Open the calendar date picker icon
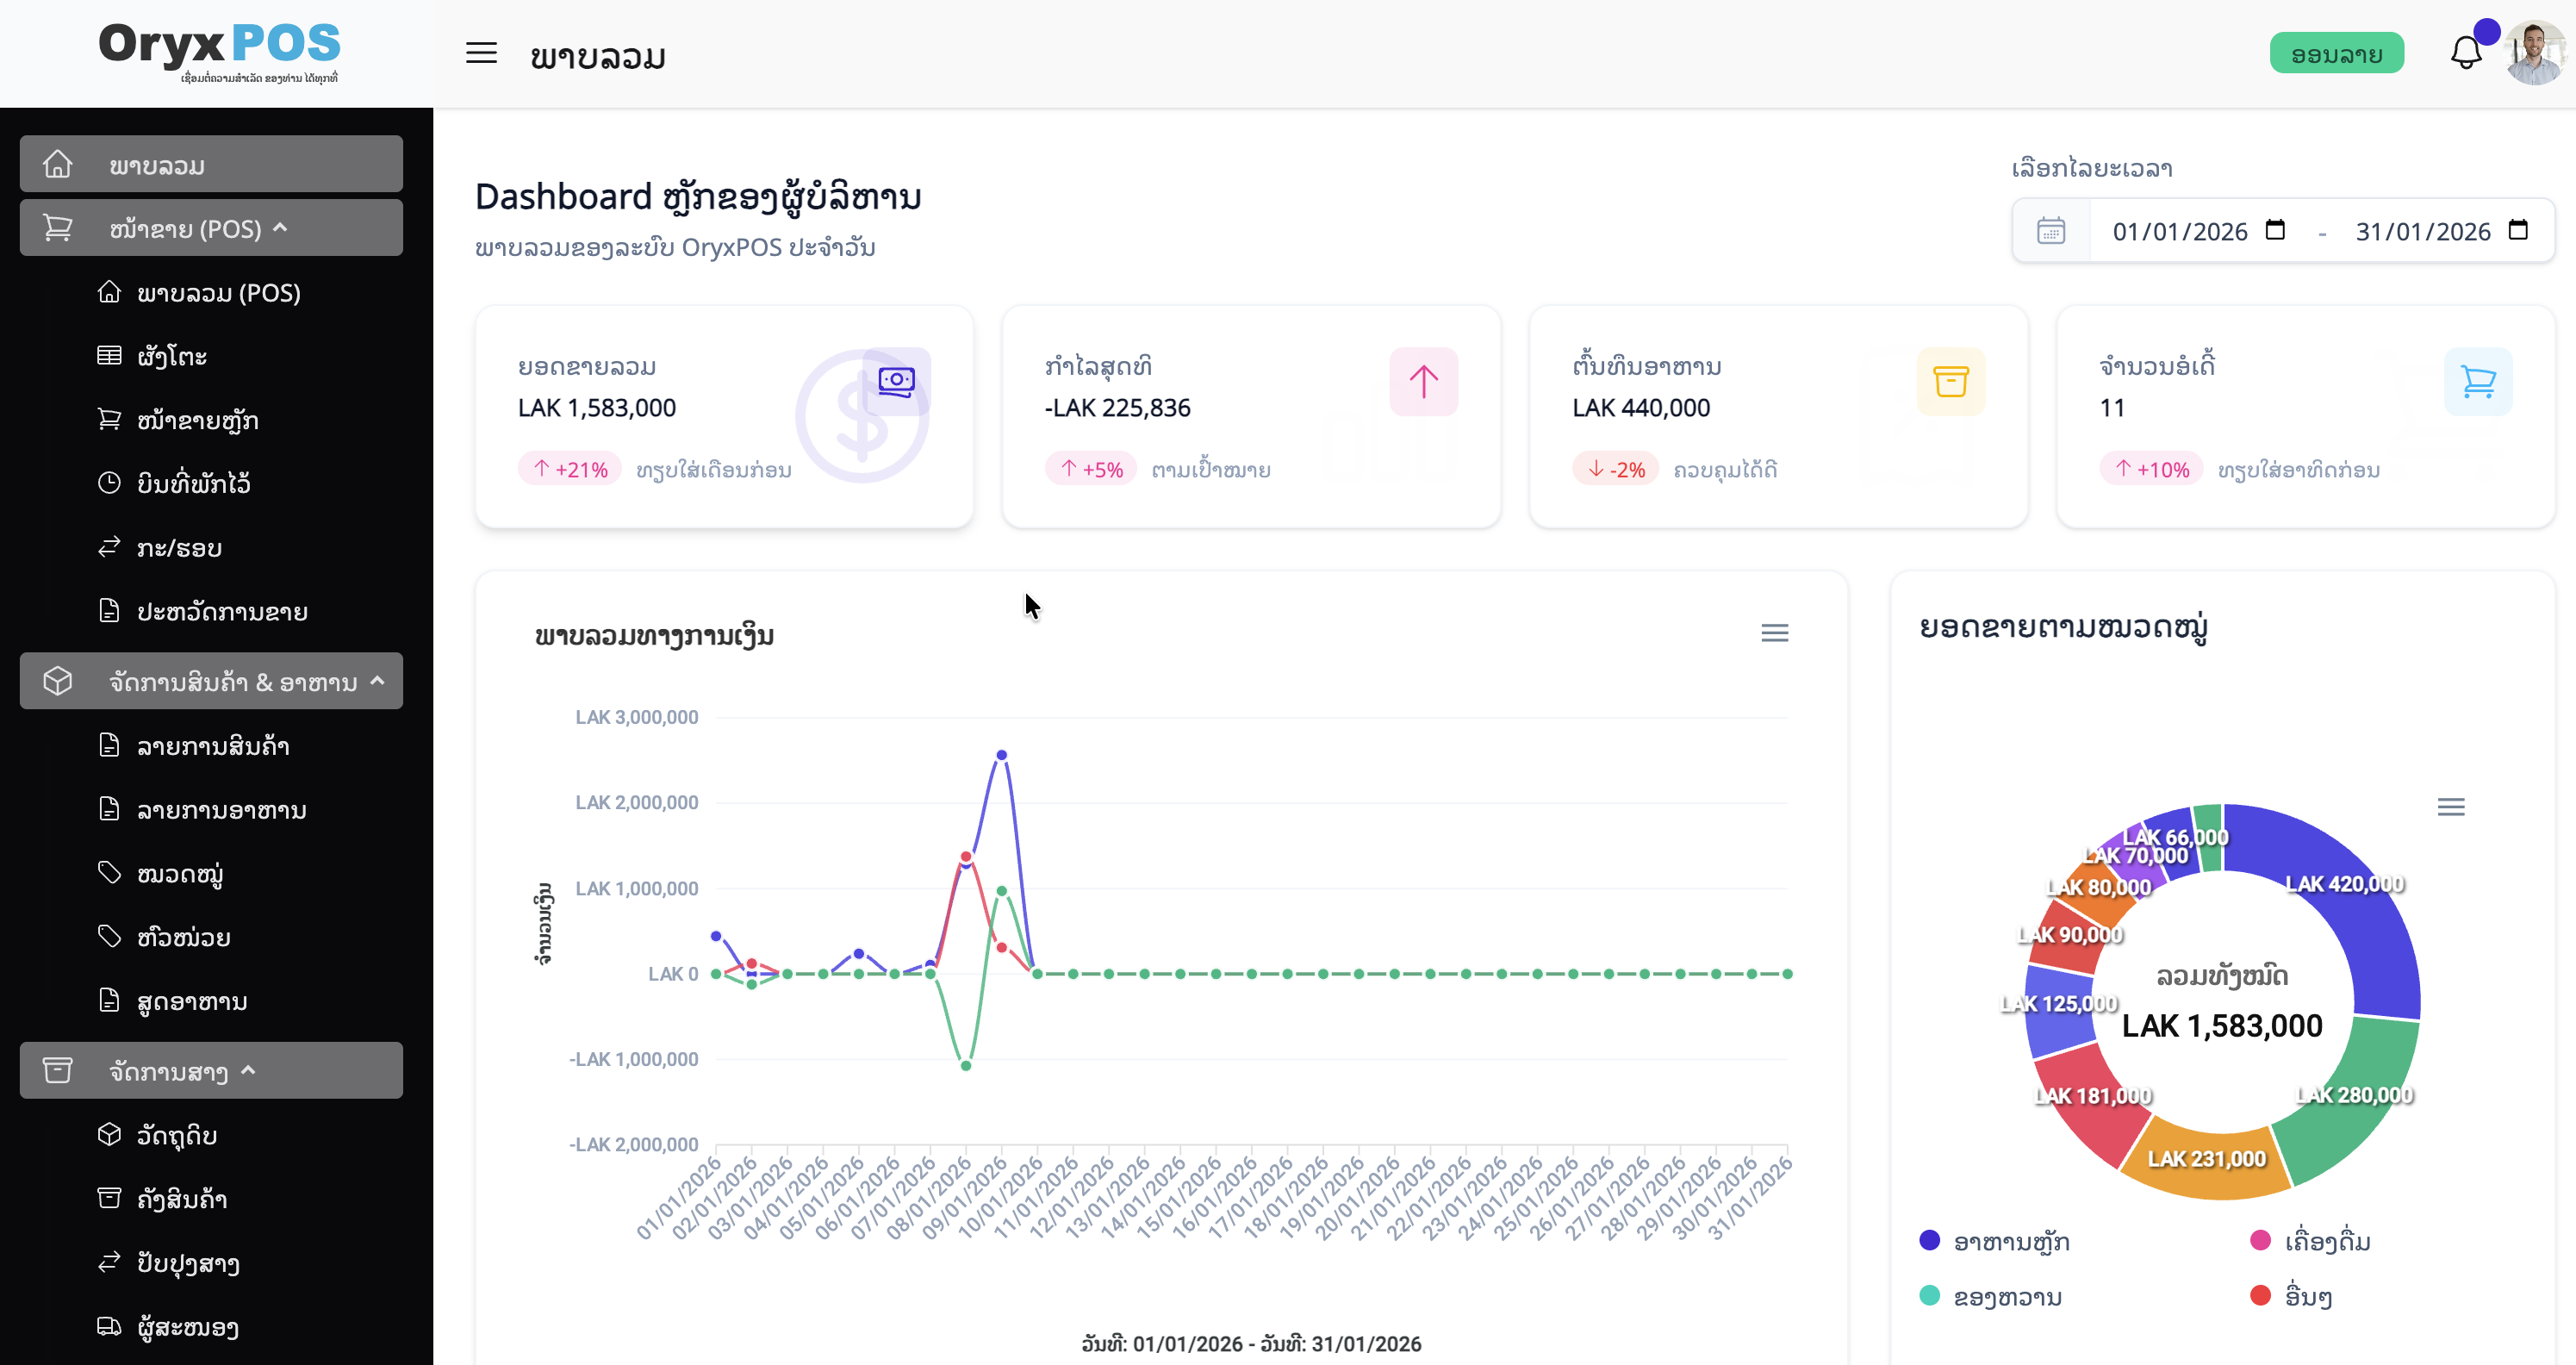 tap(2052, 231)
